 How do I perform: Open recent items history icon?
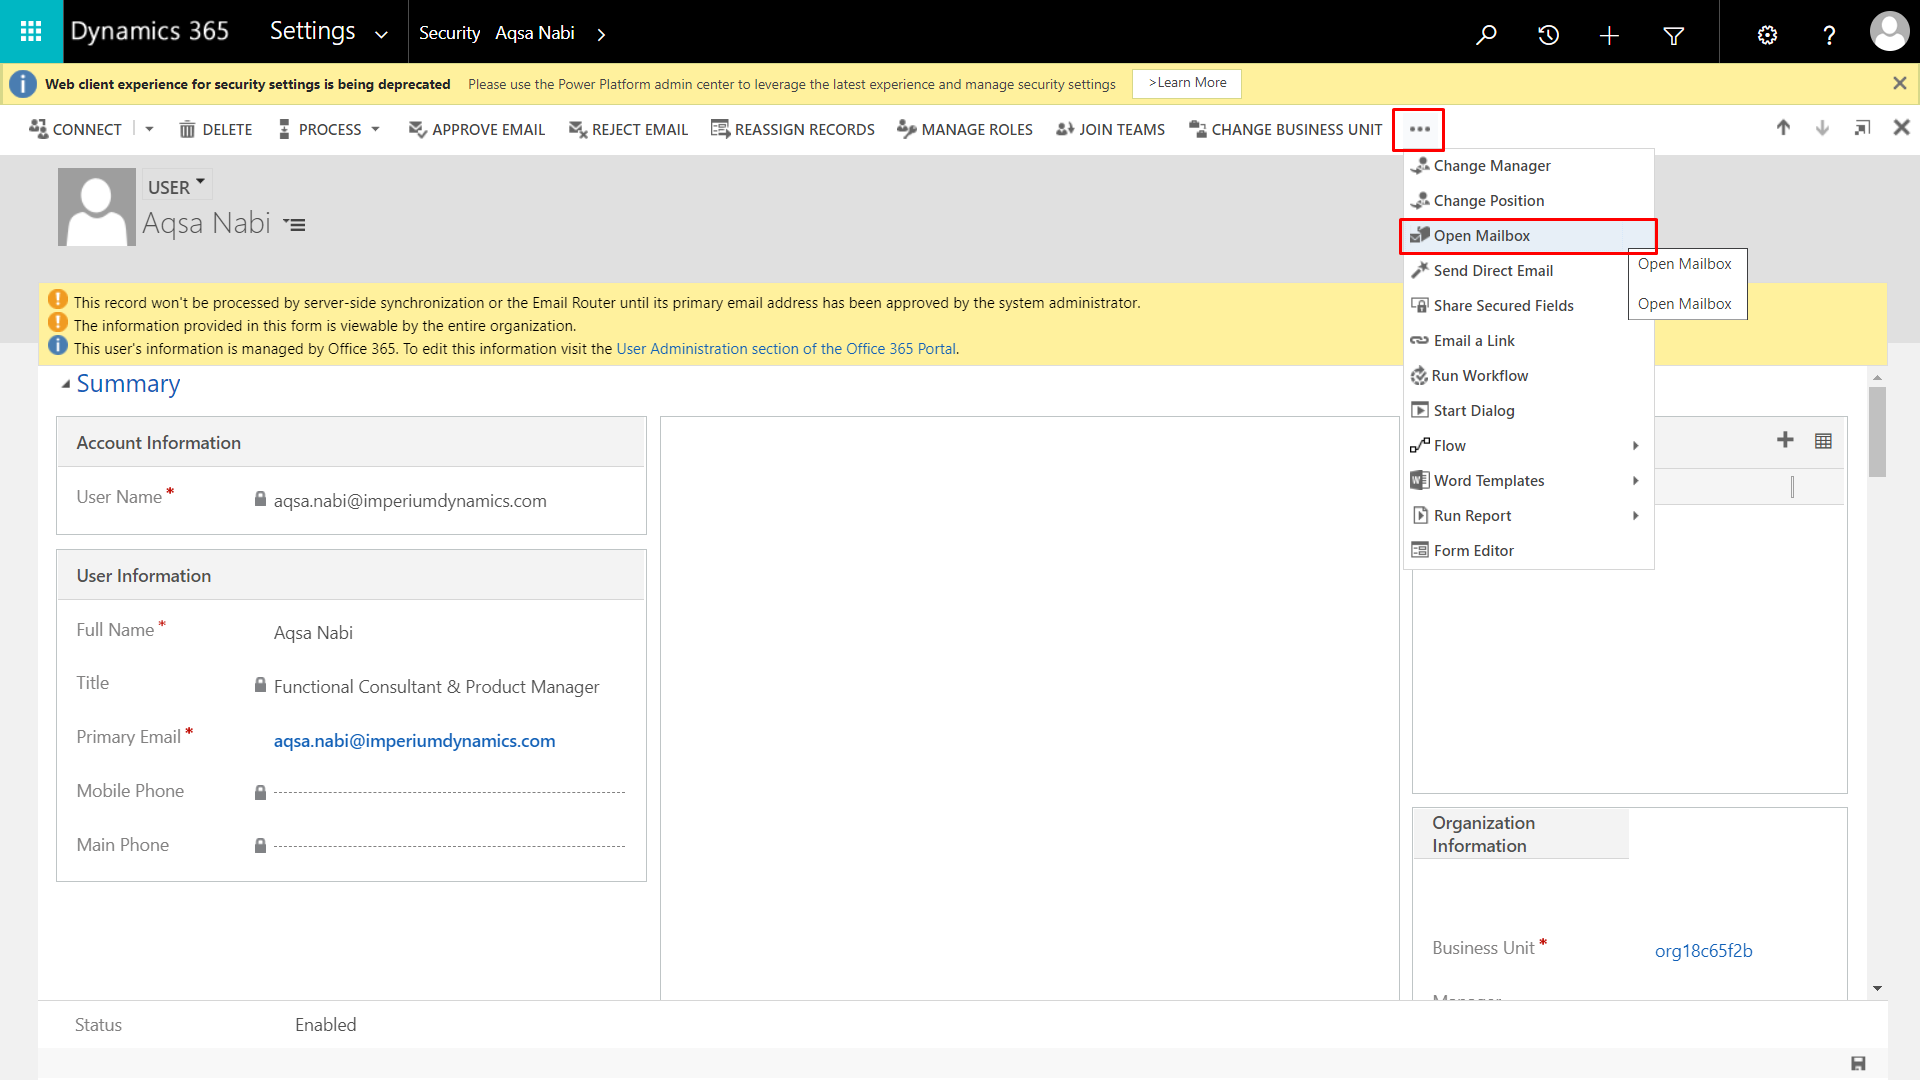[x=1548, y=35]
